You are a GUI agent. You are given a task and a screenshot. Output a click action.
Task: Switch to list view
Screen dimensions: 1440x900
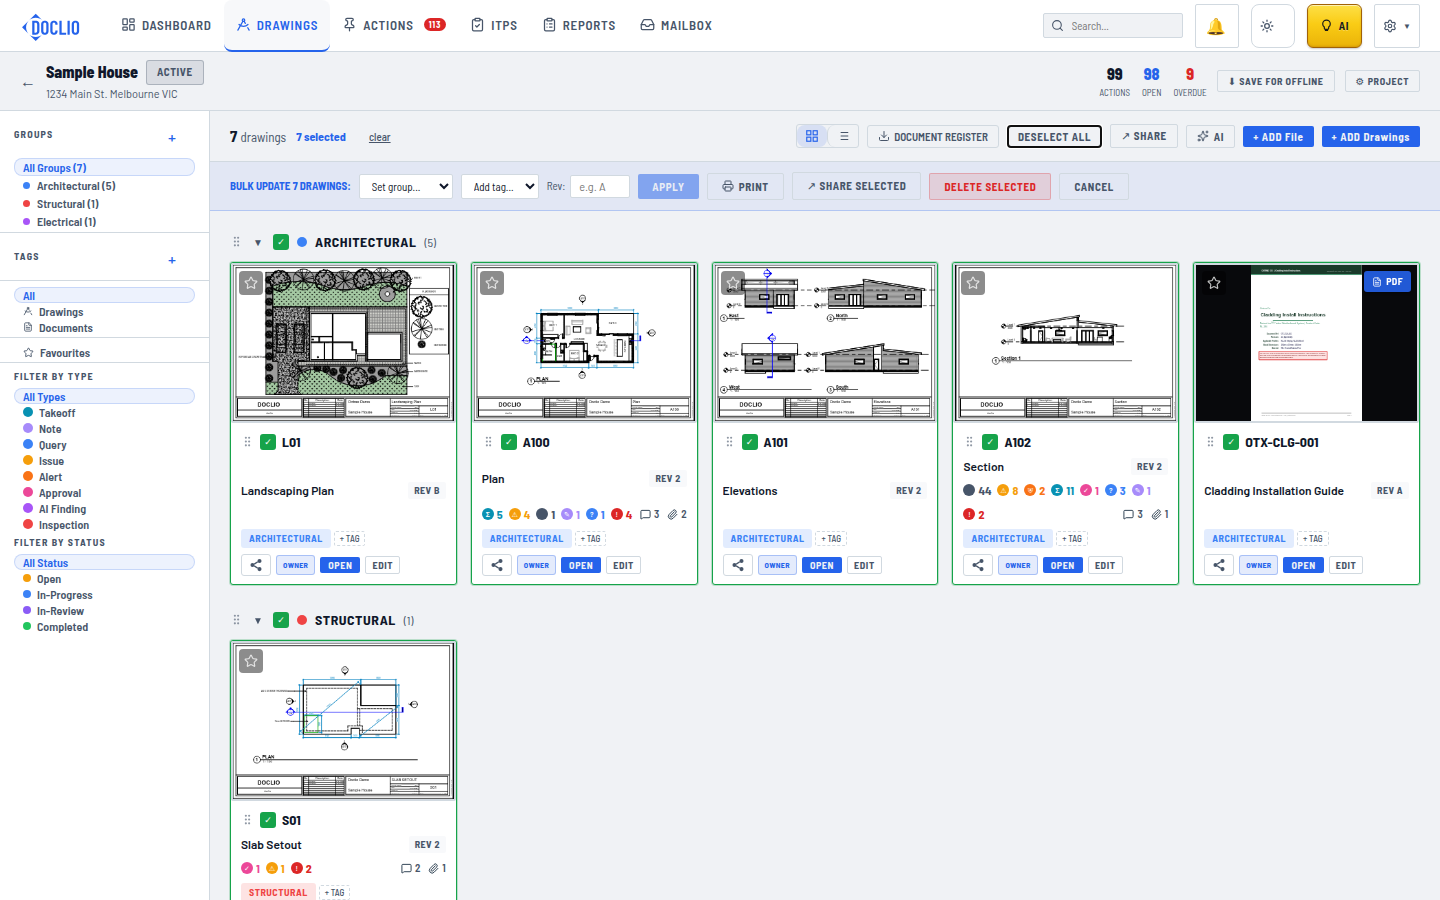click(844, 137)
